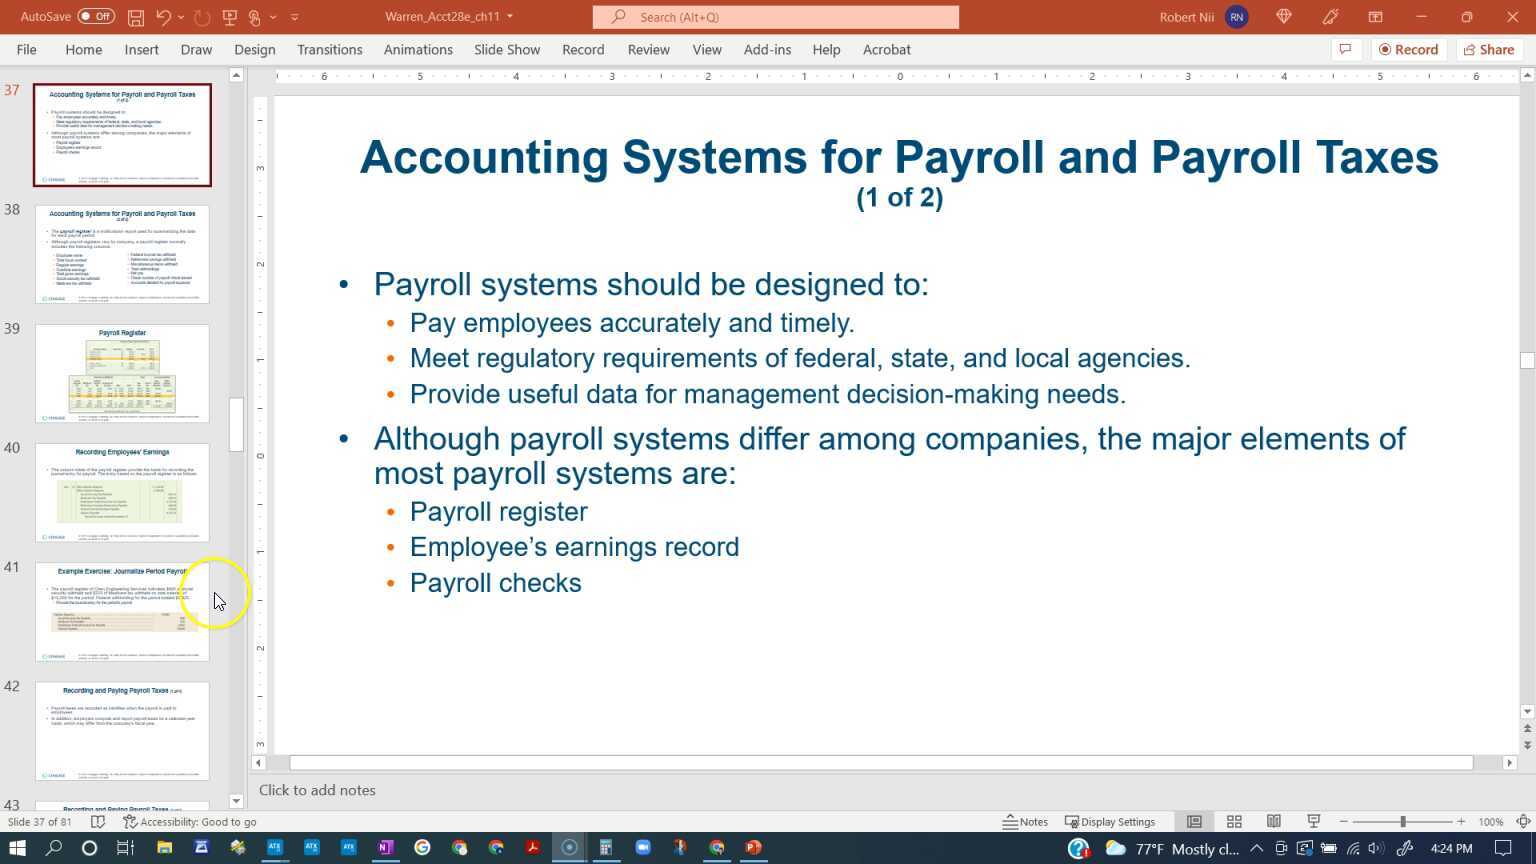Select the Payroll Register slide thumbnail
Viewport: 1536px width, 864px height.
pyautogui.click(x=122, y=372)
